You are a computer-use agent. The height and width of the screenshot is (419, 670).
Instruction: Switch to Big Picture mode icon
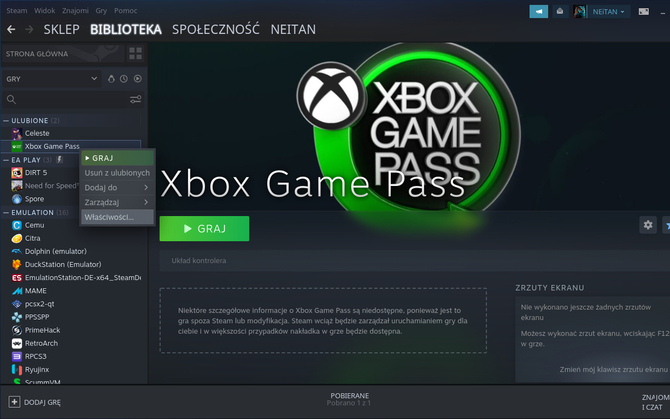click(644, 12)
